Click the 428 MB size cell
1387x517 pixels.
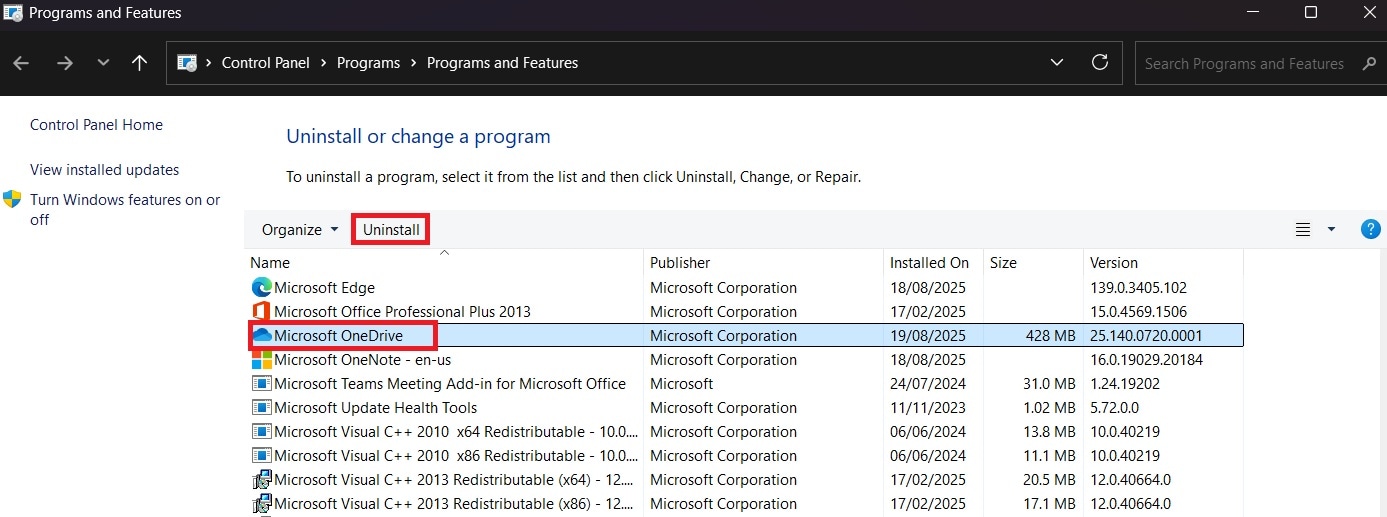click(1050, 336)
